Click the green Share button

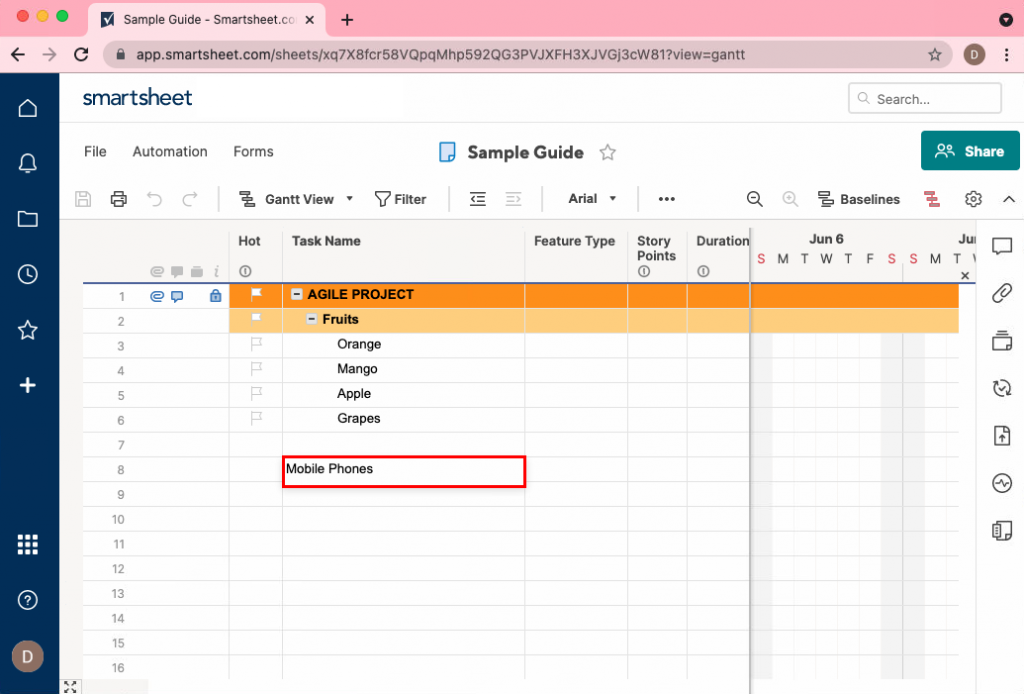pos(969,151)
